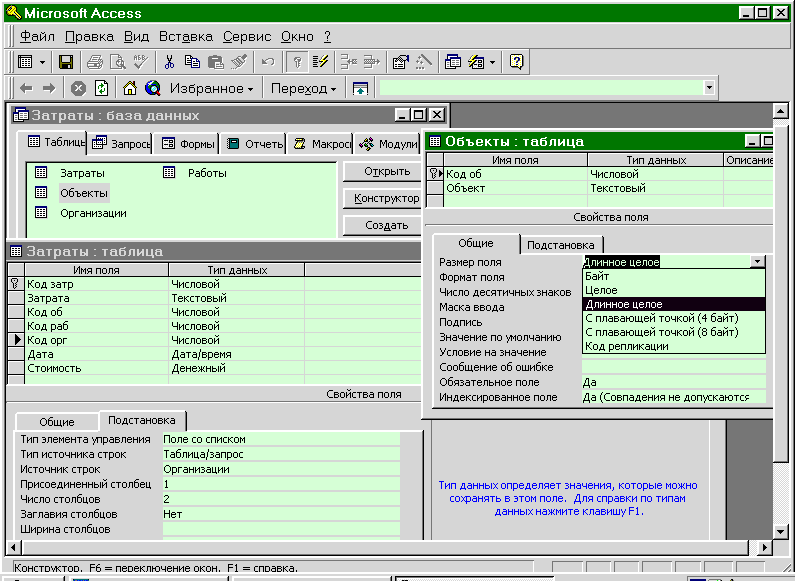Switch to the Запросы tab in database window

121,144
